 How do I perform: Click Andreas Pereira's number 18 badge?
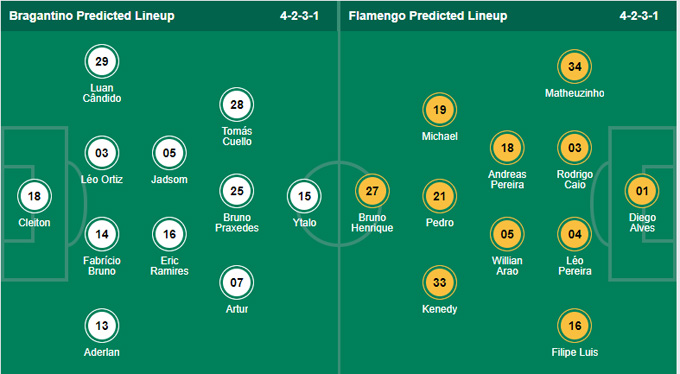[x=507, y=148]
